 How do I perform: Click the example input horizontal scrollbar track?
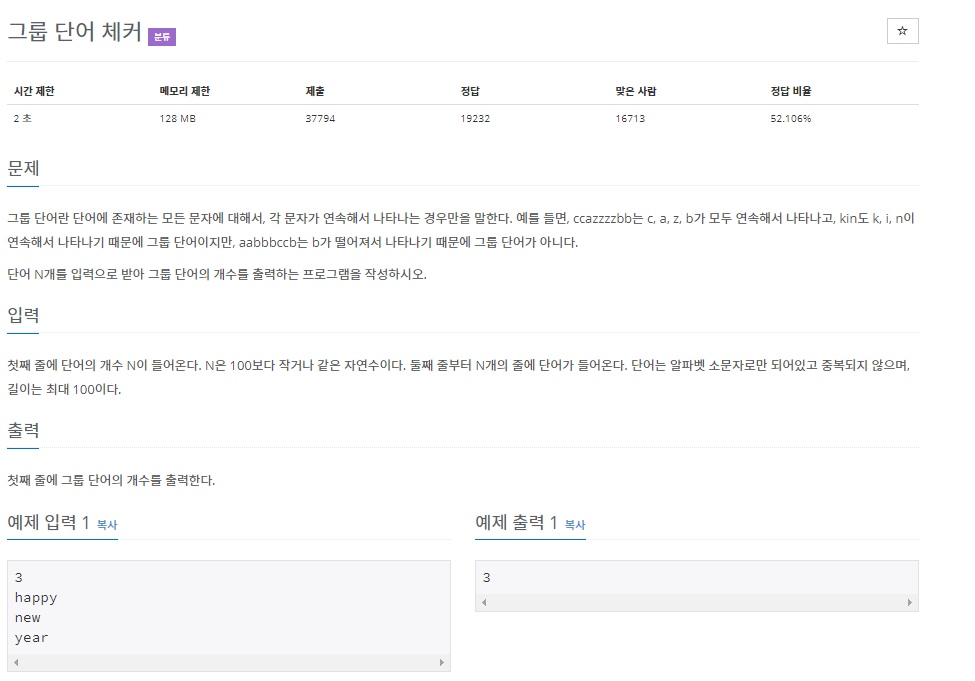pyautogui.click(x=229, y=662)
